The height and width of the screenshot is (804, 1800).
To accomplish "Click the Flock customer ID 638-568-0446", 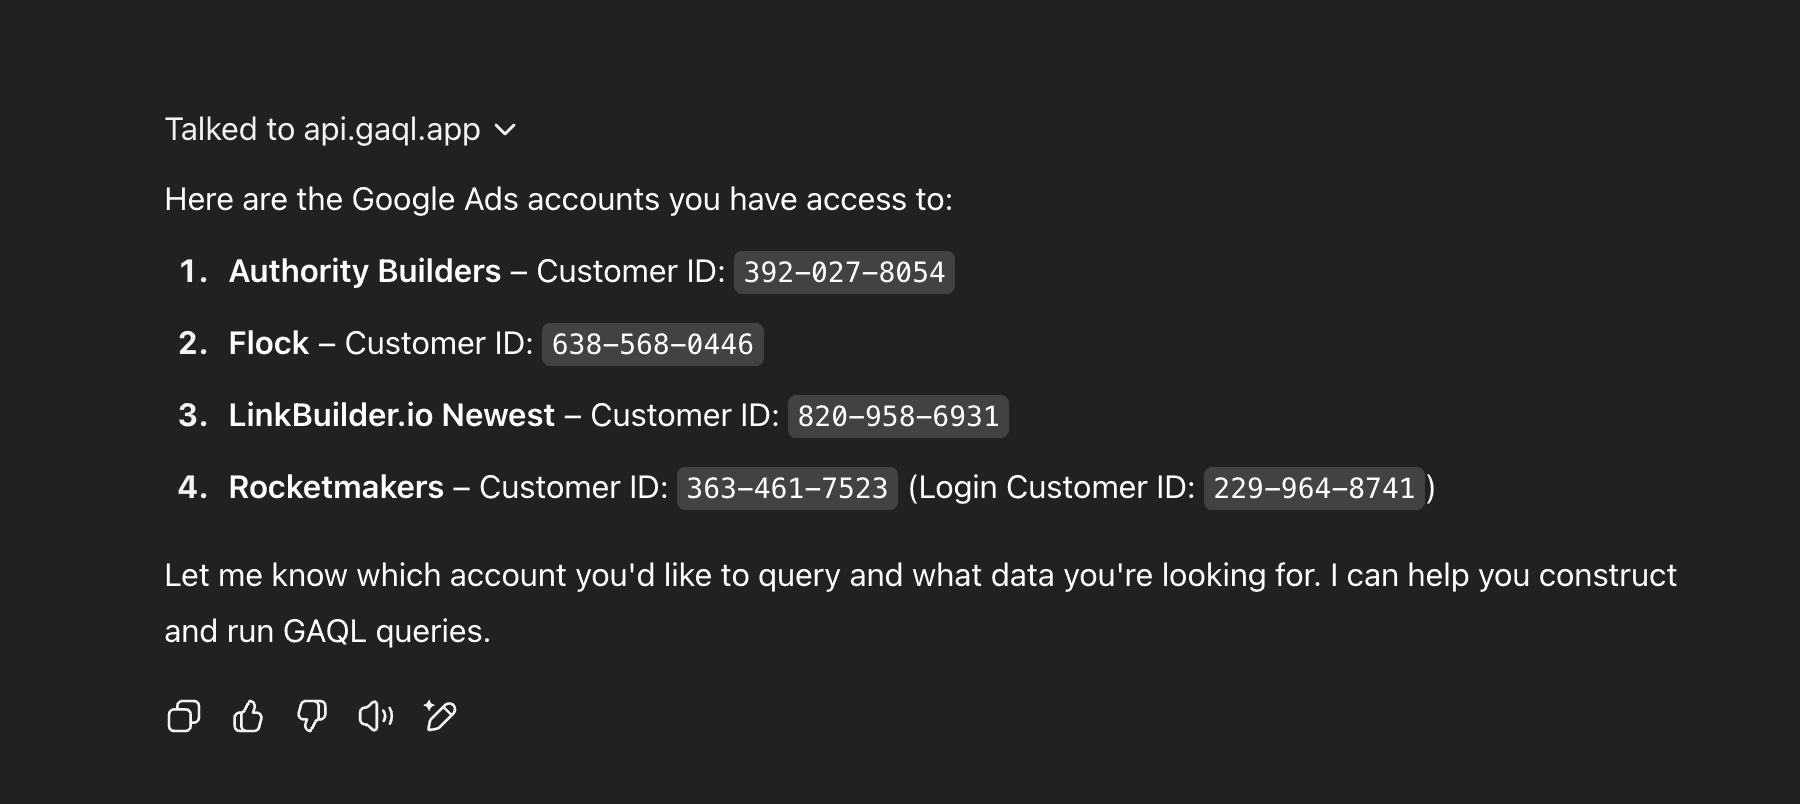I will [x=651, y=344].
